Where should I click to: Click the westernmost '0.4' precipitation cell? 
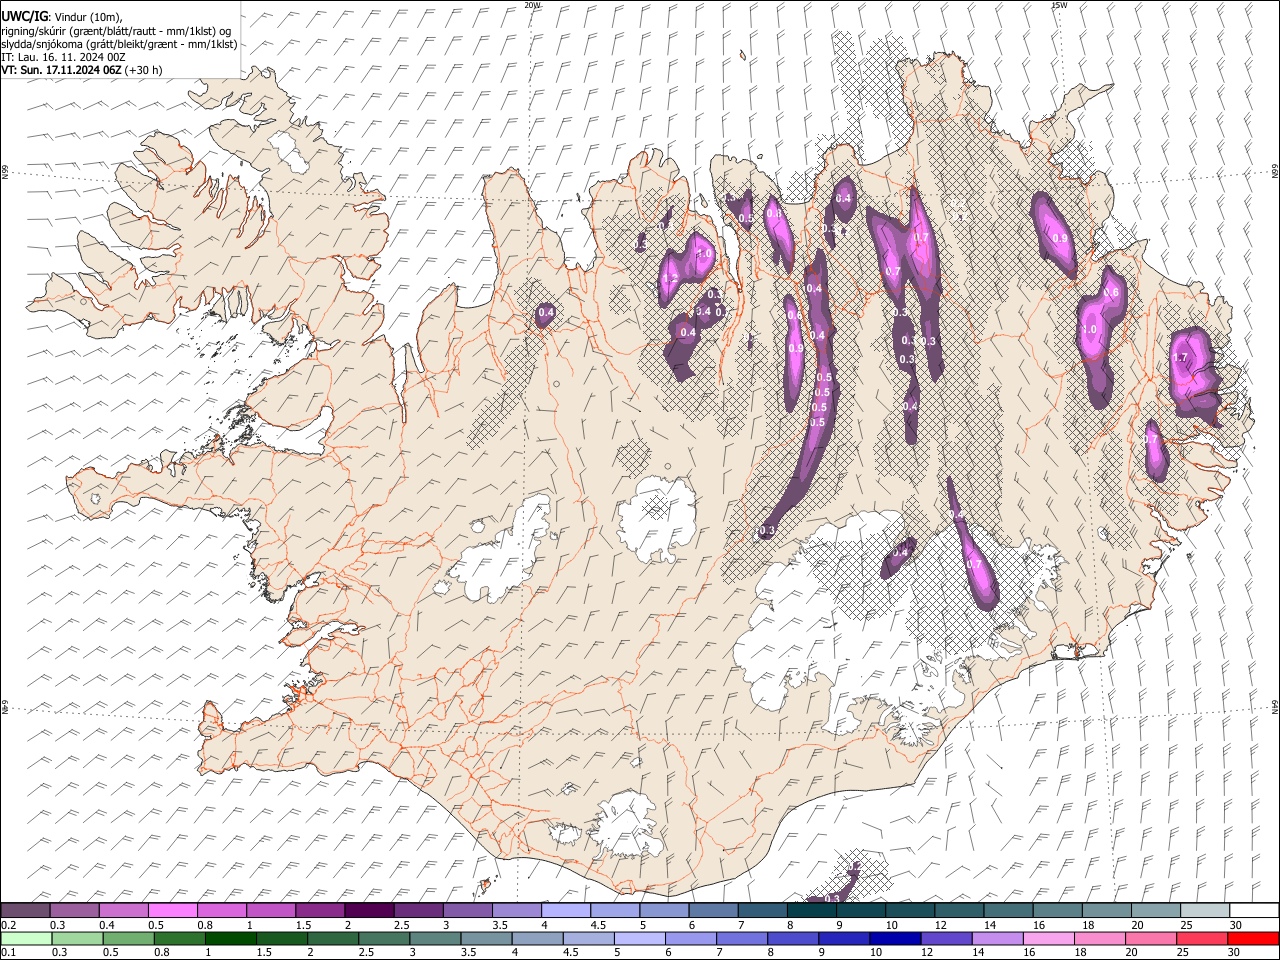click(x=546, y=313)
